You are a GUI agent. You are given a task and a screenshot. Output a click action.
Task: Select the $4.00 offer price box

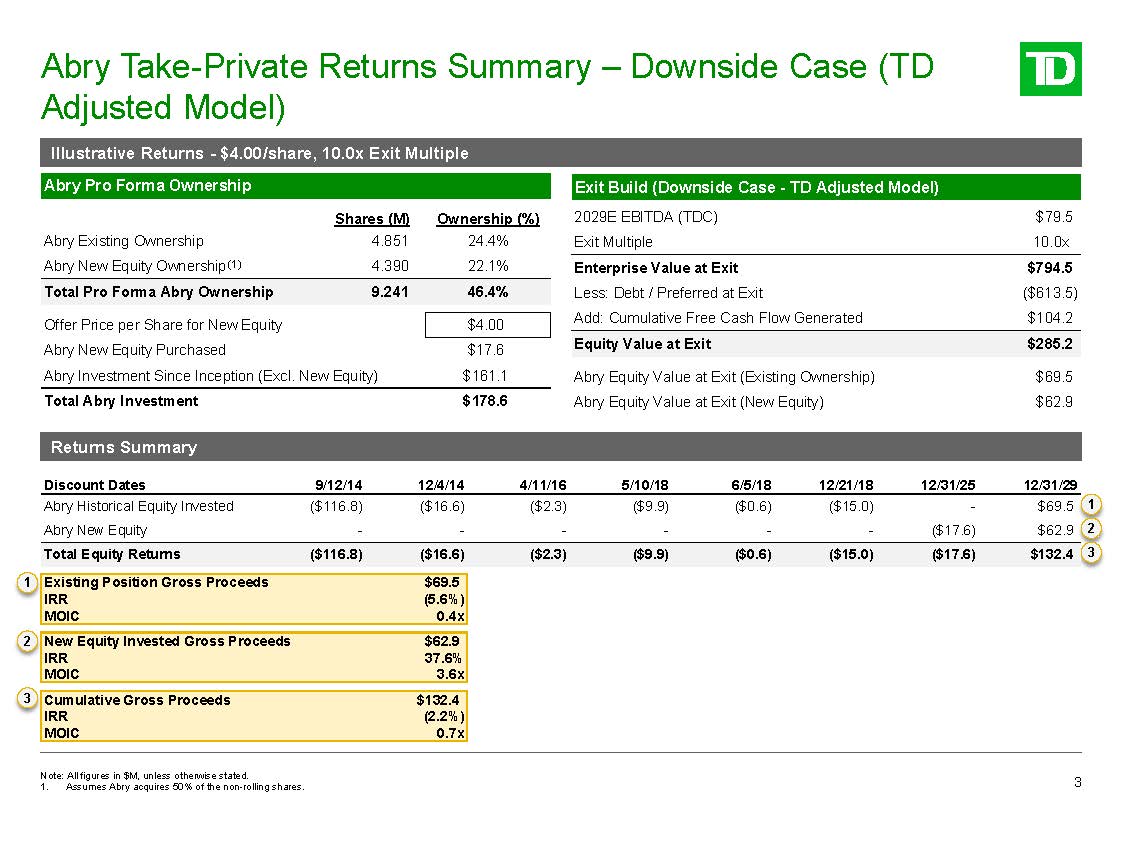(x=487, y=325)
